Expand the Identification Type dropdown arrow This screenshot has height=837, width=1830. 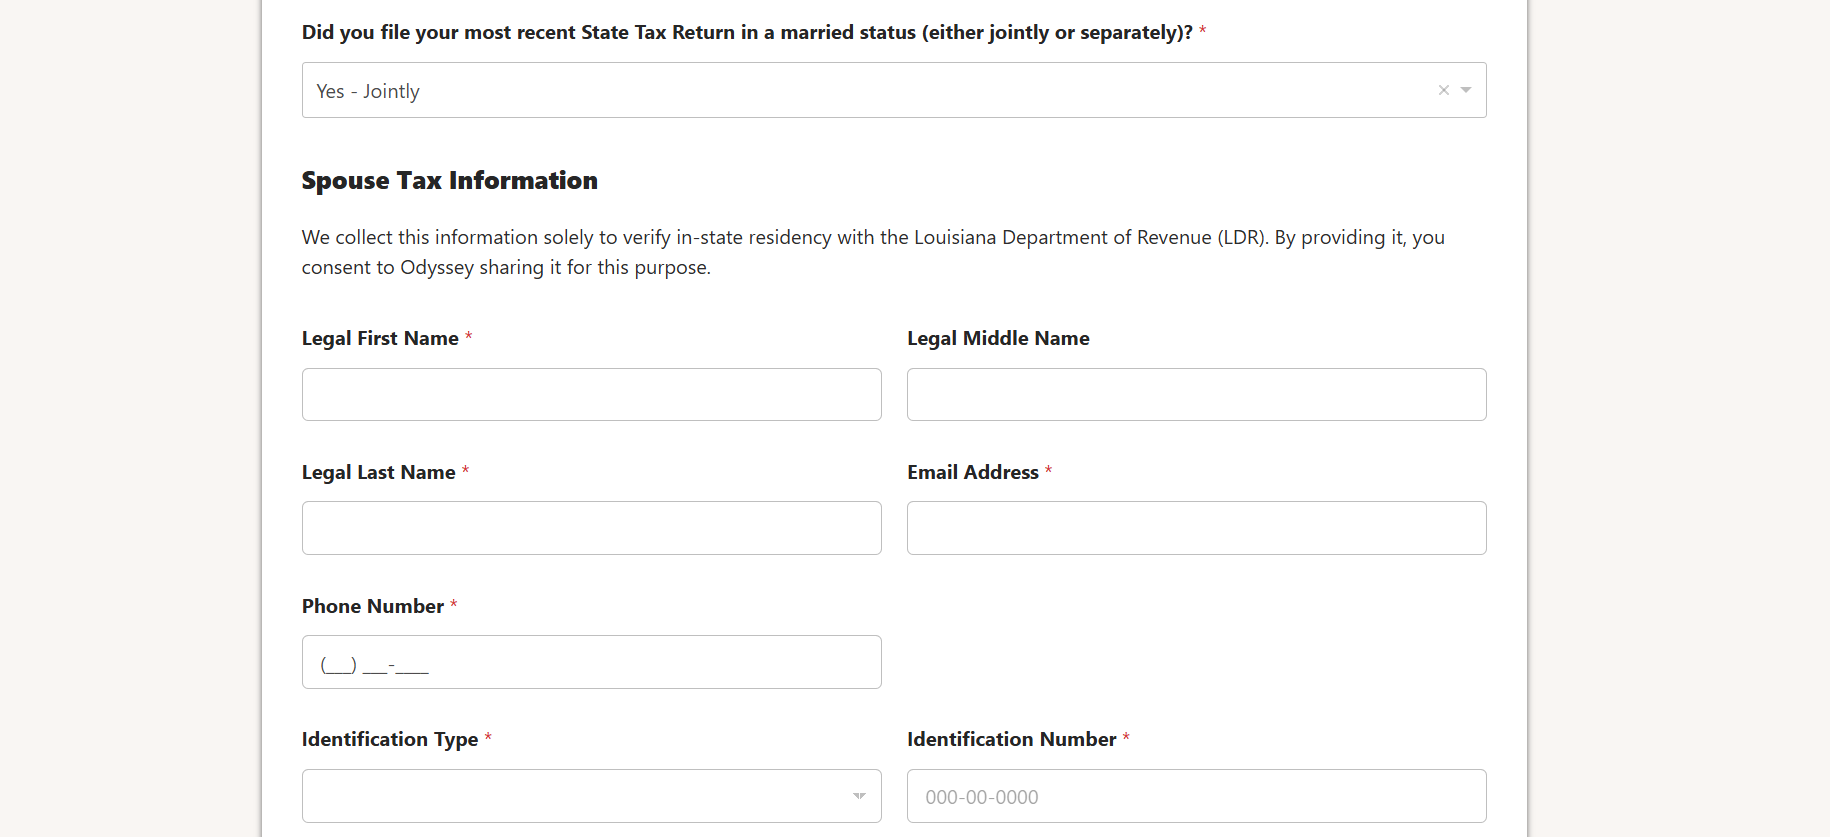pyautogui.click(x=859, y=796)
